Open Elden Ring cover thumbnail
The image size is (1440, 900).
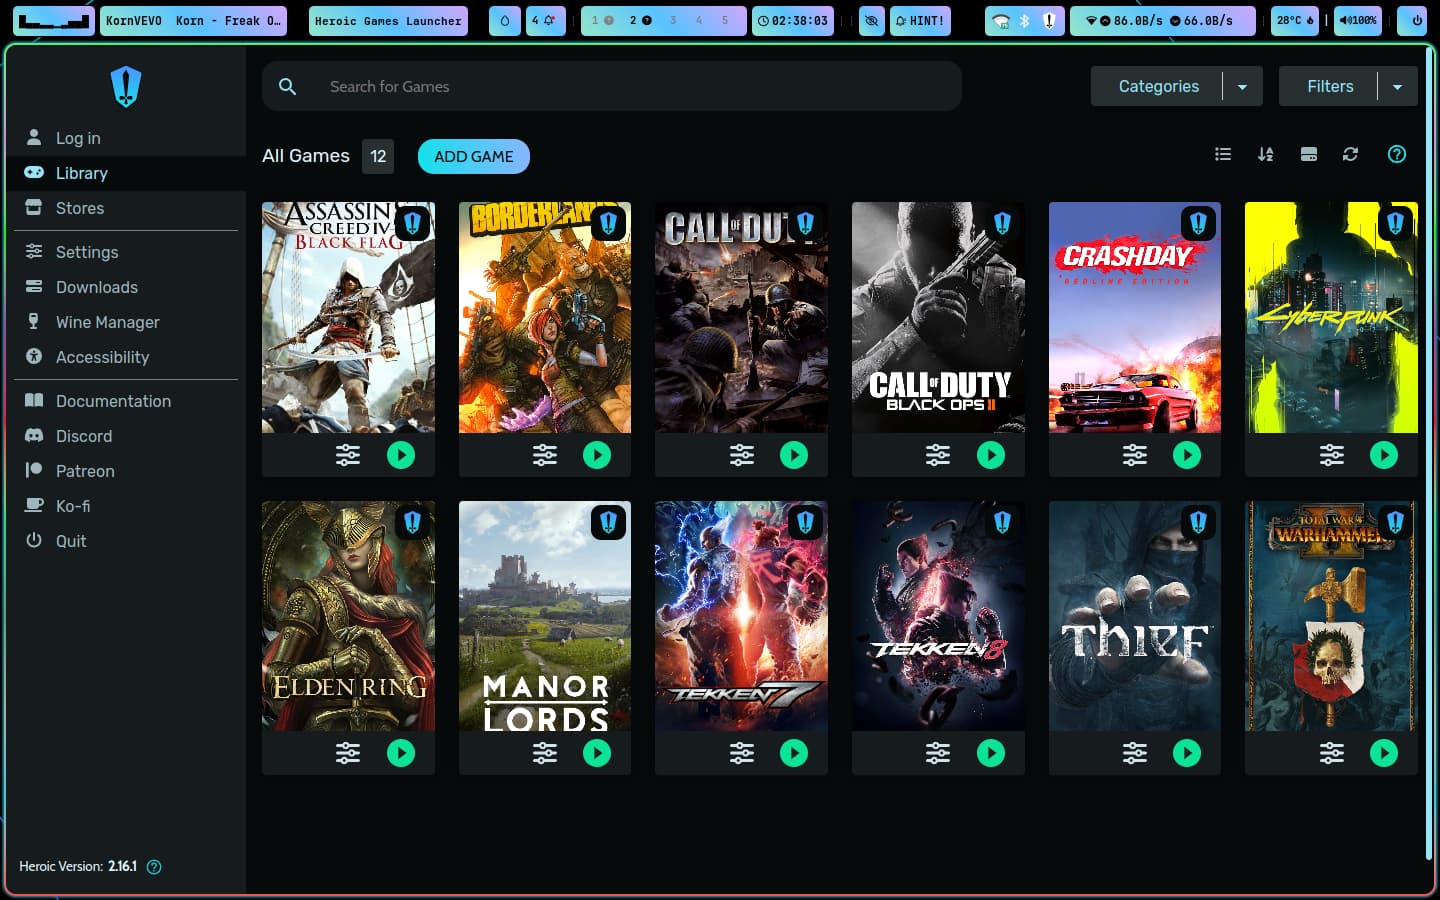[x=348, y=616]
